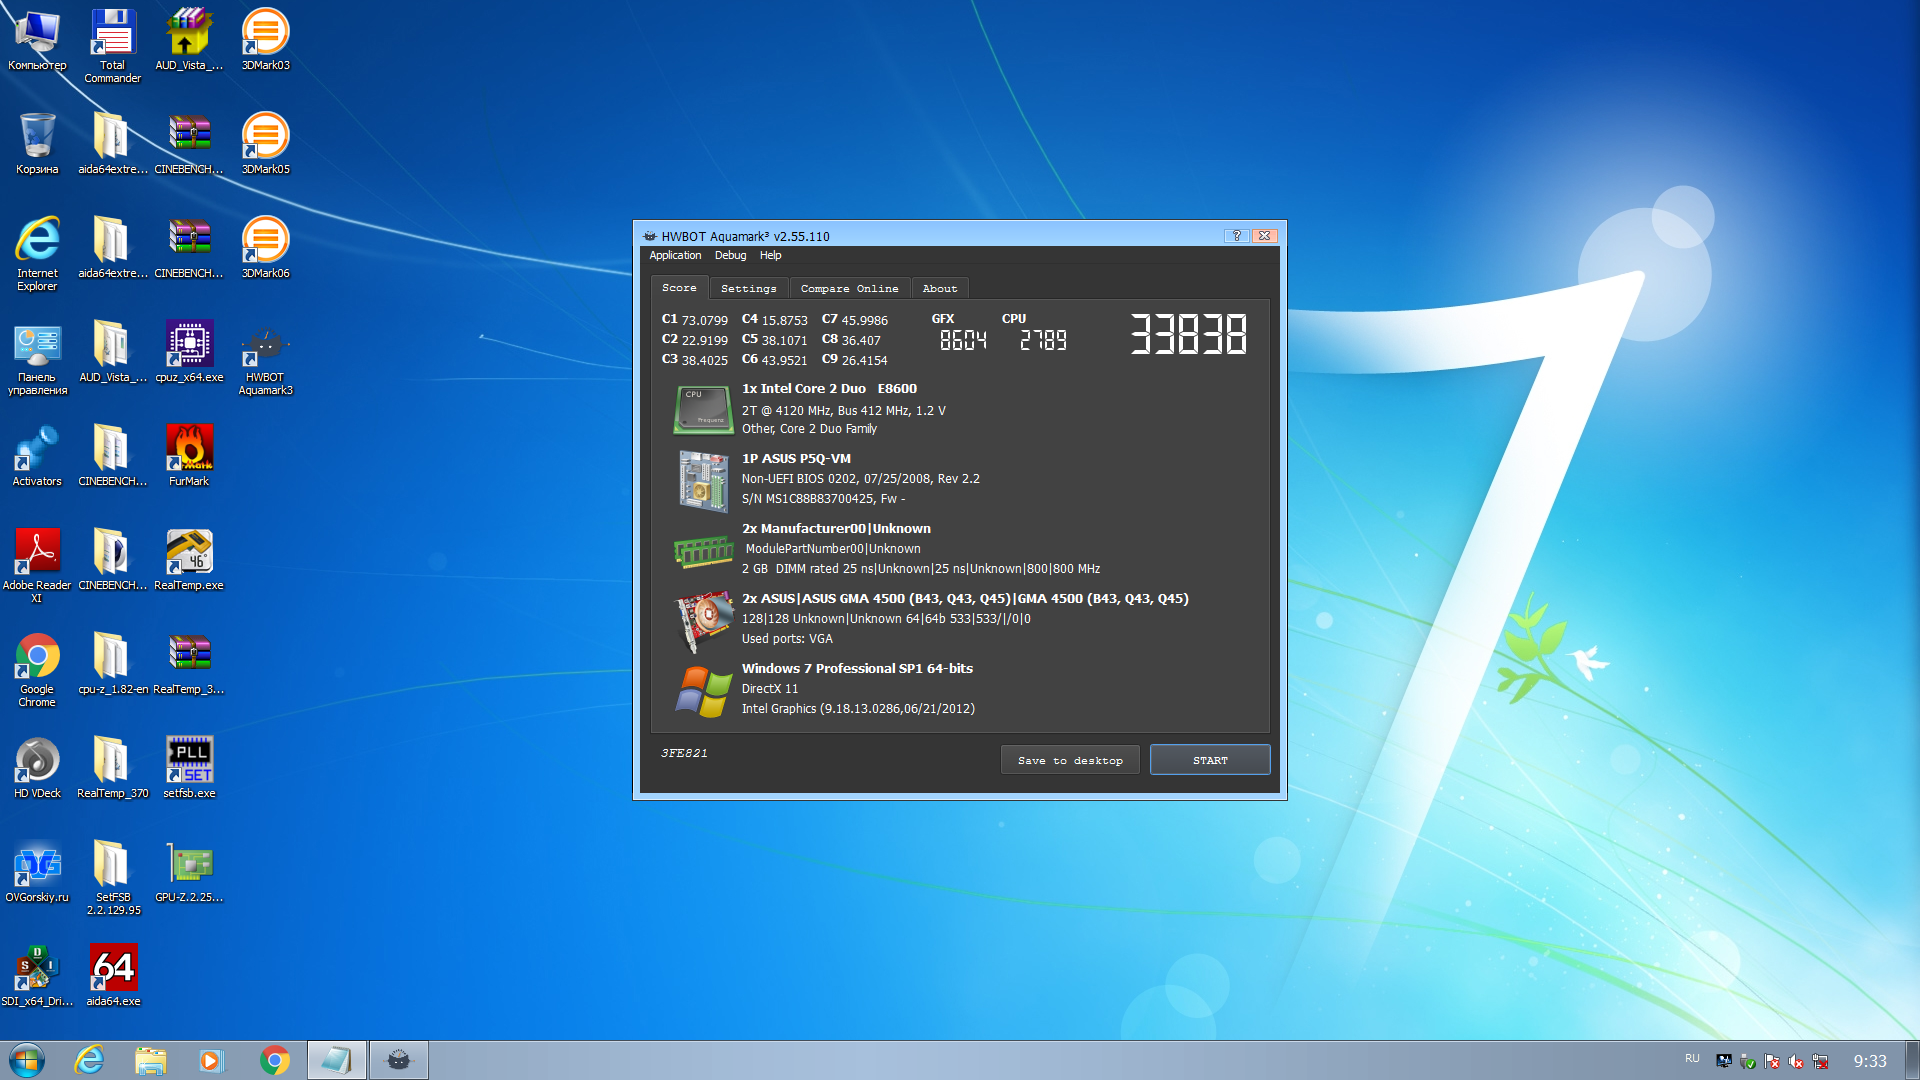This screenshot has width=1920, height=1080.
Task: Select Internet Explorer desktop icon
Action: pos(37,254)
